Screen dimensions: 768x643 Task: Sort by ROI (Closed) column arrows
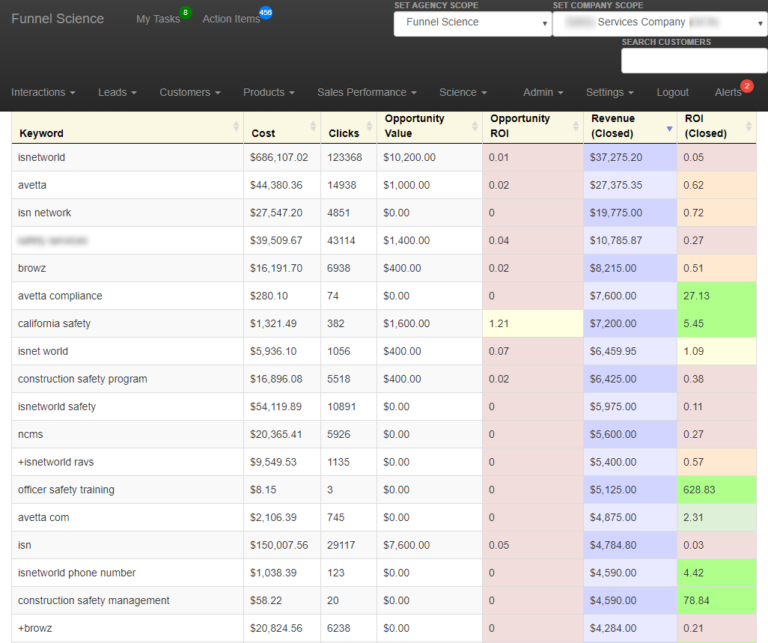(x=748, y=126)
